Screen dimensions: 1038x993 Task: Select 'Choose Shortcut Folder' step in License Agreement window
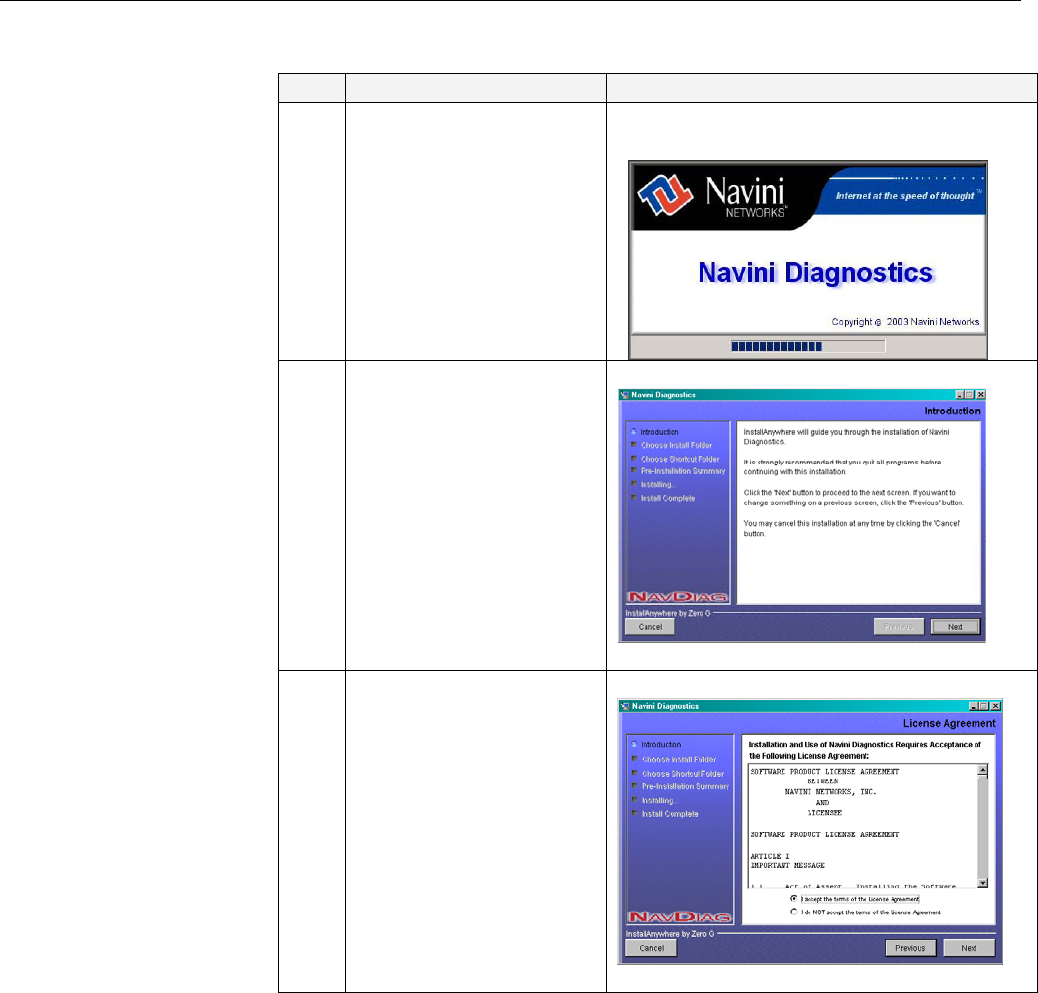[x=683, y=773]
